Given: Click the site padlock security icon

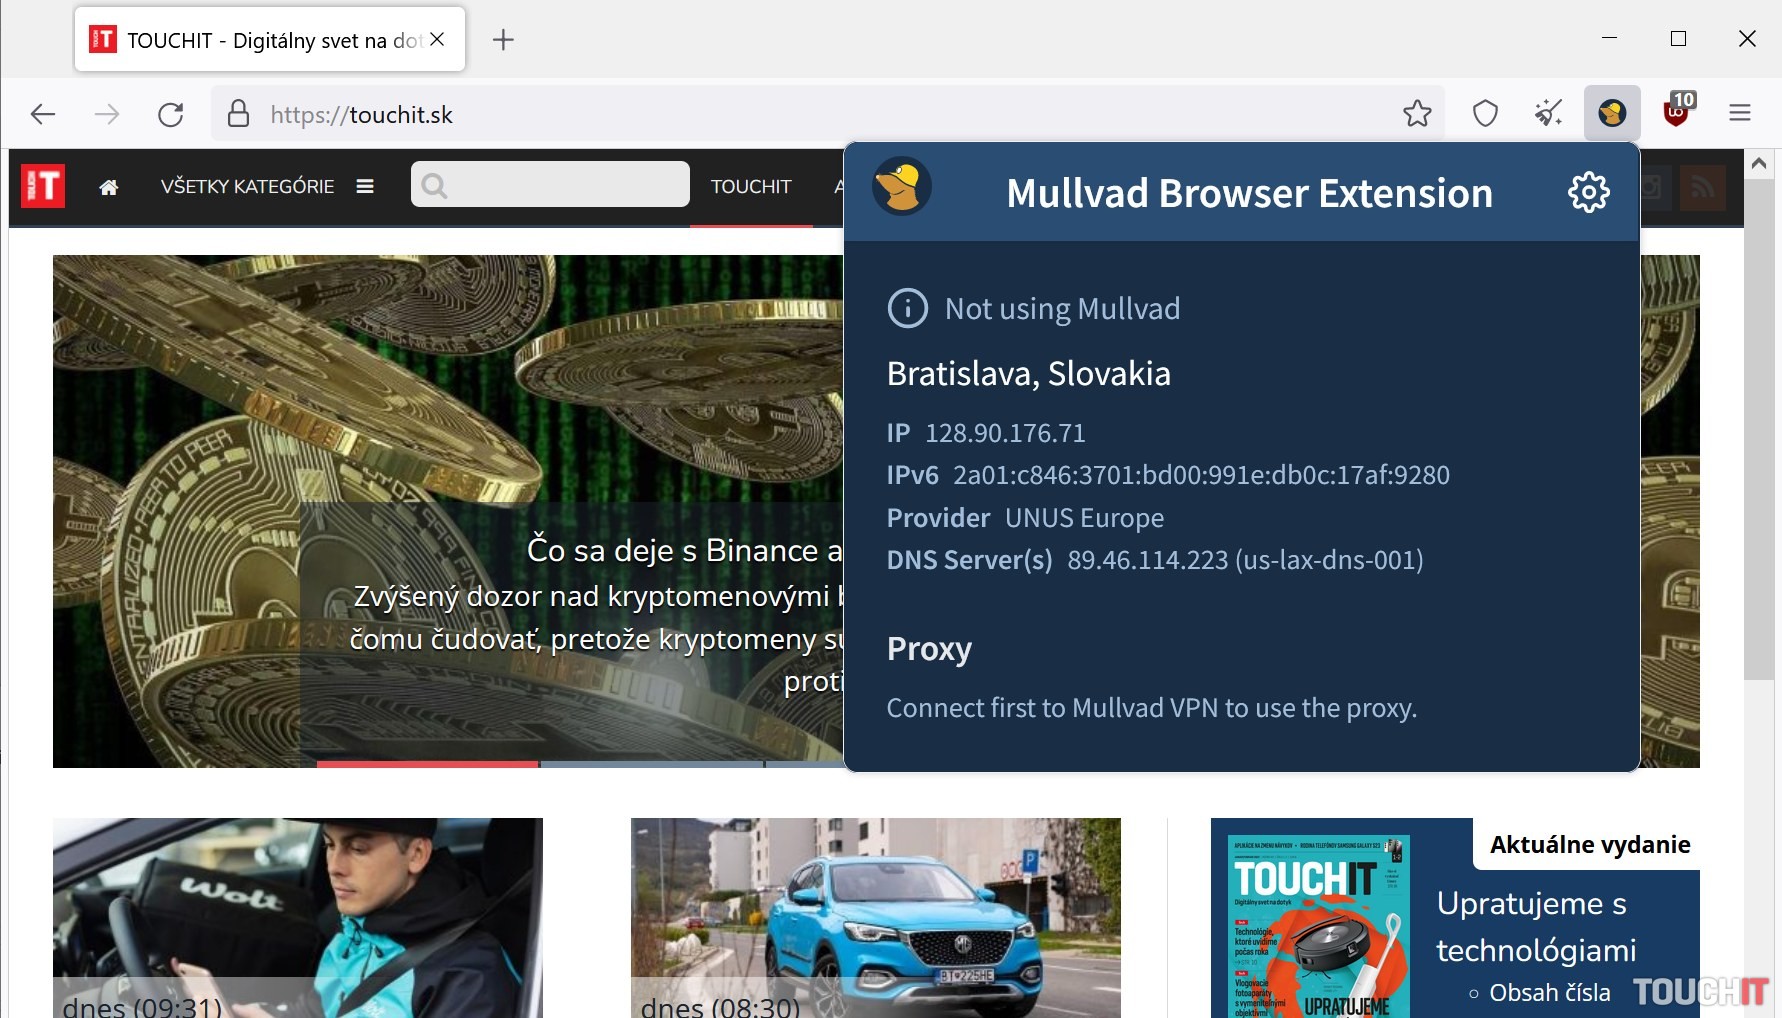Looking at the screenshot, I should pyautogui.click(x=238, y=114).
